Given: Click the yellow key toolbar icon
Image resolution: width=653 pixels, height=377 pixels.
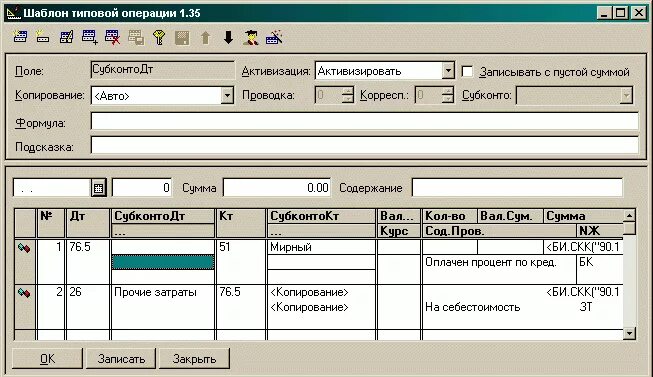Looking at the screenshot, I should pyautogui.click(x=159, y=37).
